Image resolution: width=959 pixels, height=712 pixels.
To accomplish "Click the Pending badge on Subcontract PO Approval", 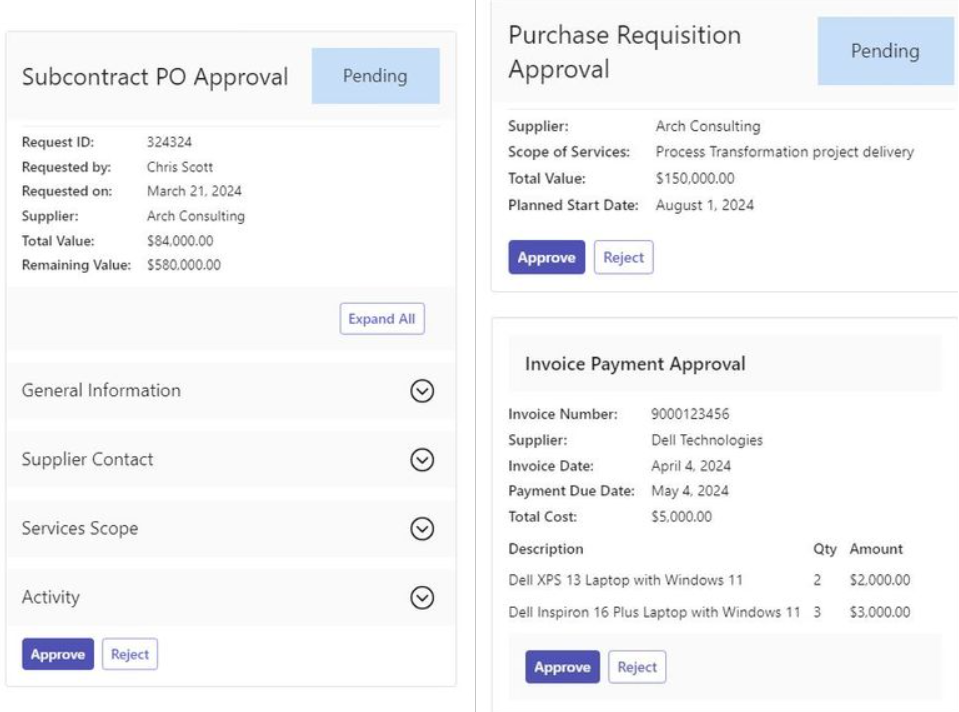I will click(x=374, y=74).
